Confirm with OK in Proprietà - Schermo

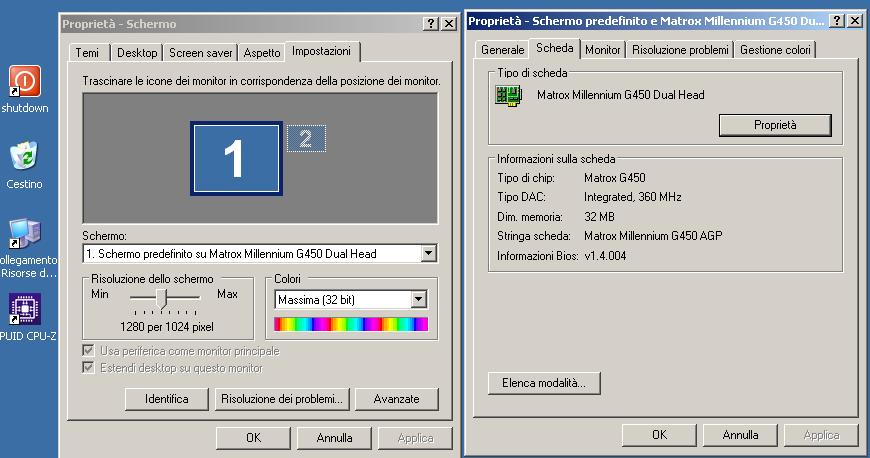coord(254,438)
